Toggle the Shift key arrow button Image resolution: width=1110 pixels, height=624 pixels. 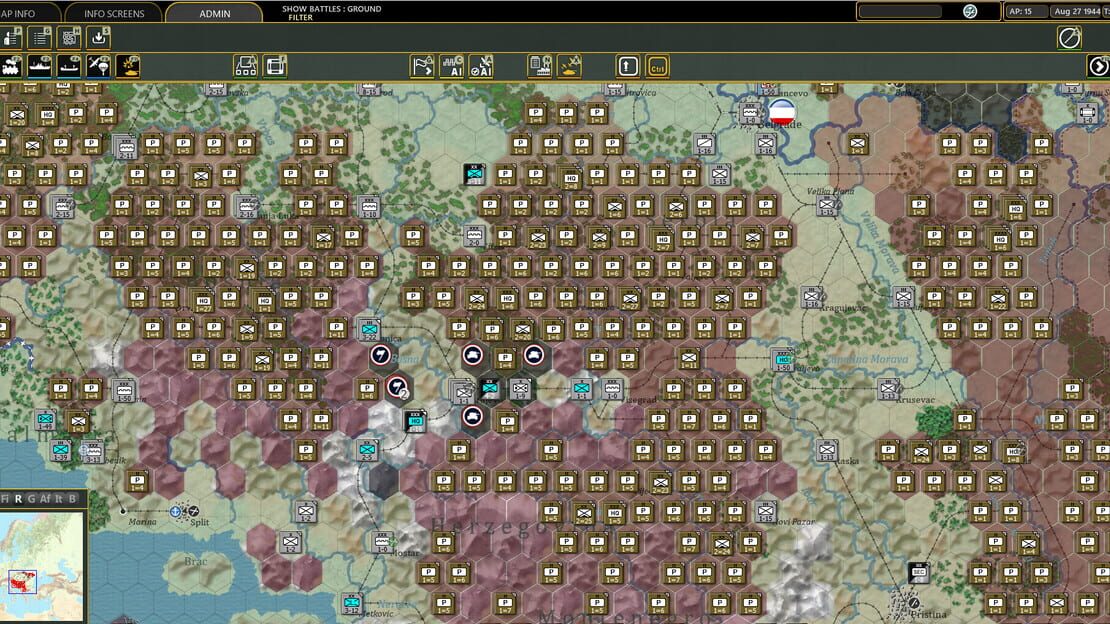628,67
